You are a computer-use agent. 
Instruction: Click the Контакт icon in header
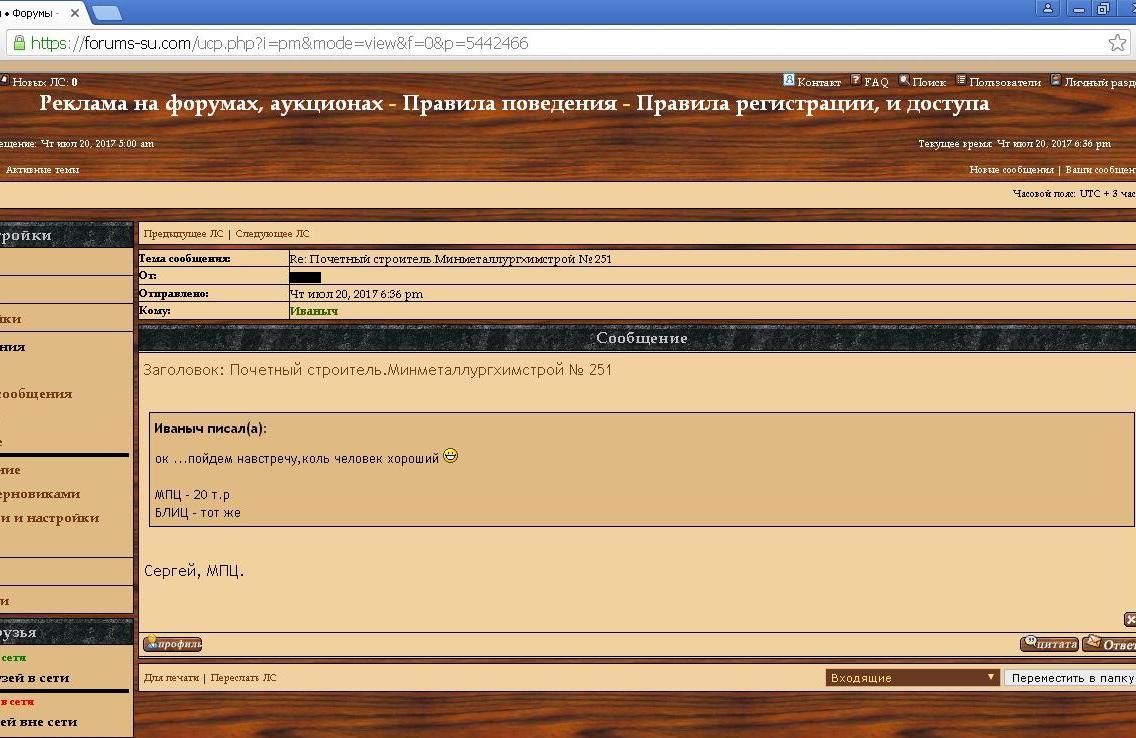click(788, 80)
